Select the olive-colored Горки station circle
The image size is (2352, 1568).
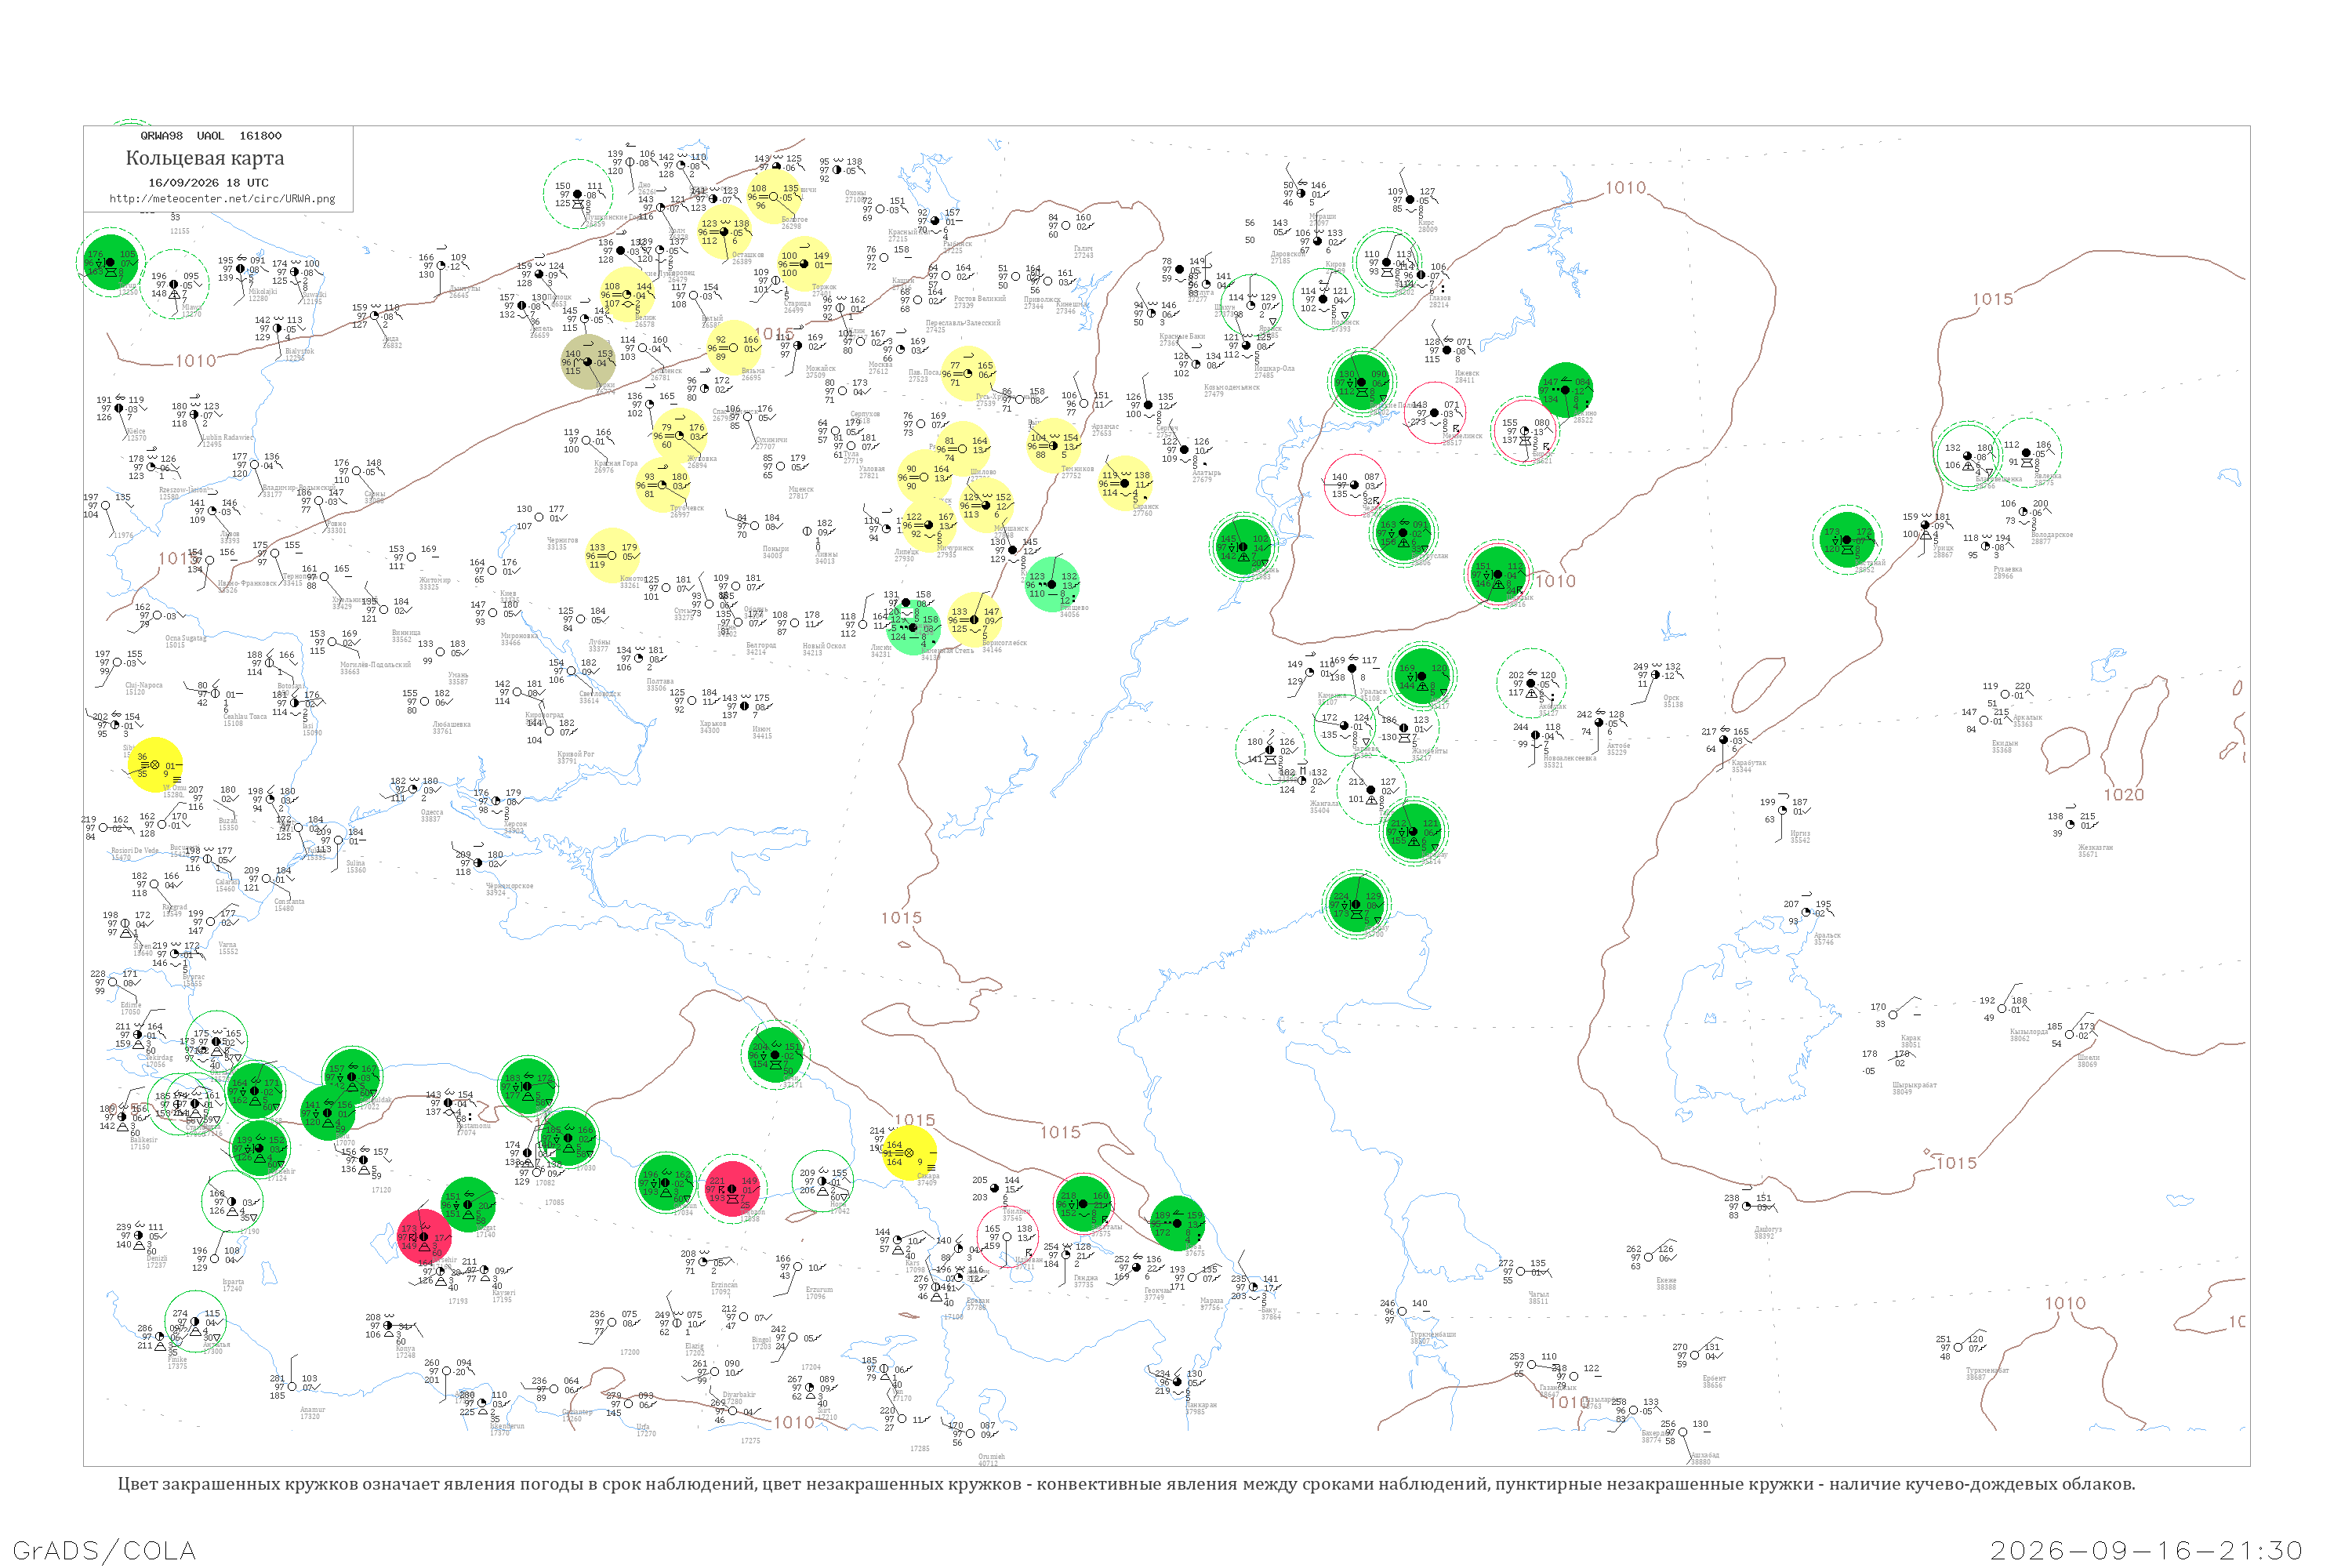588,362
